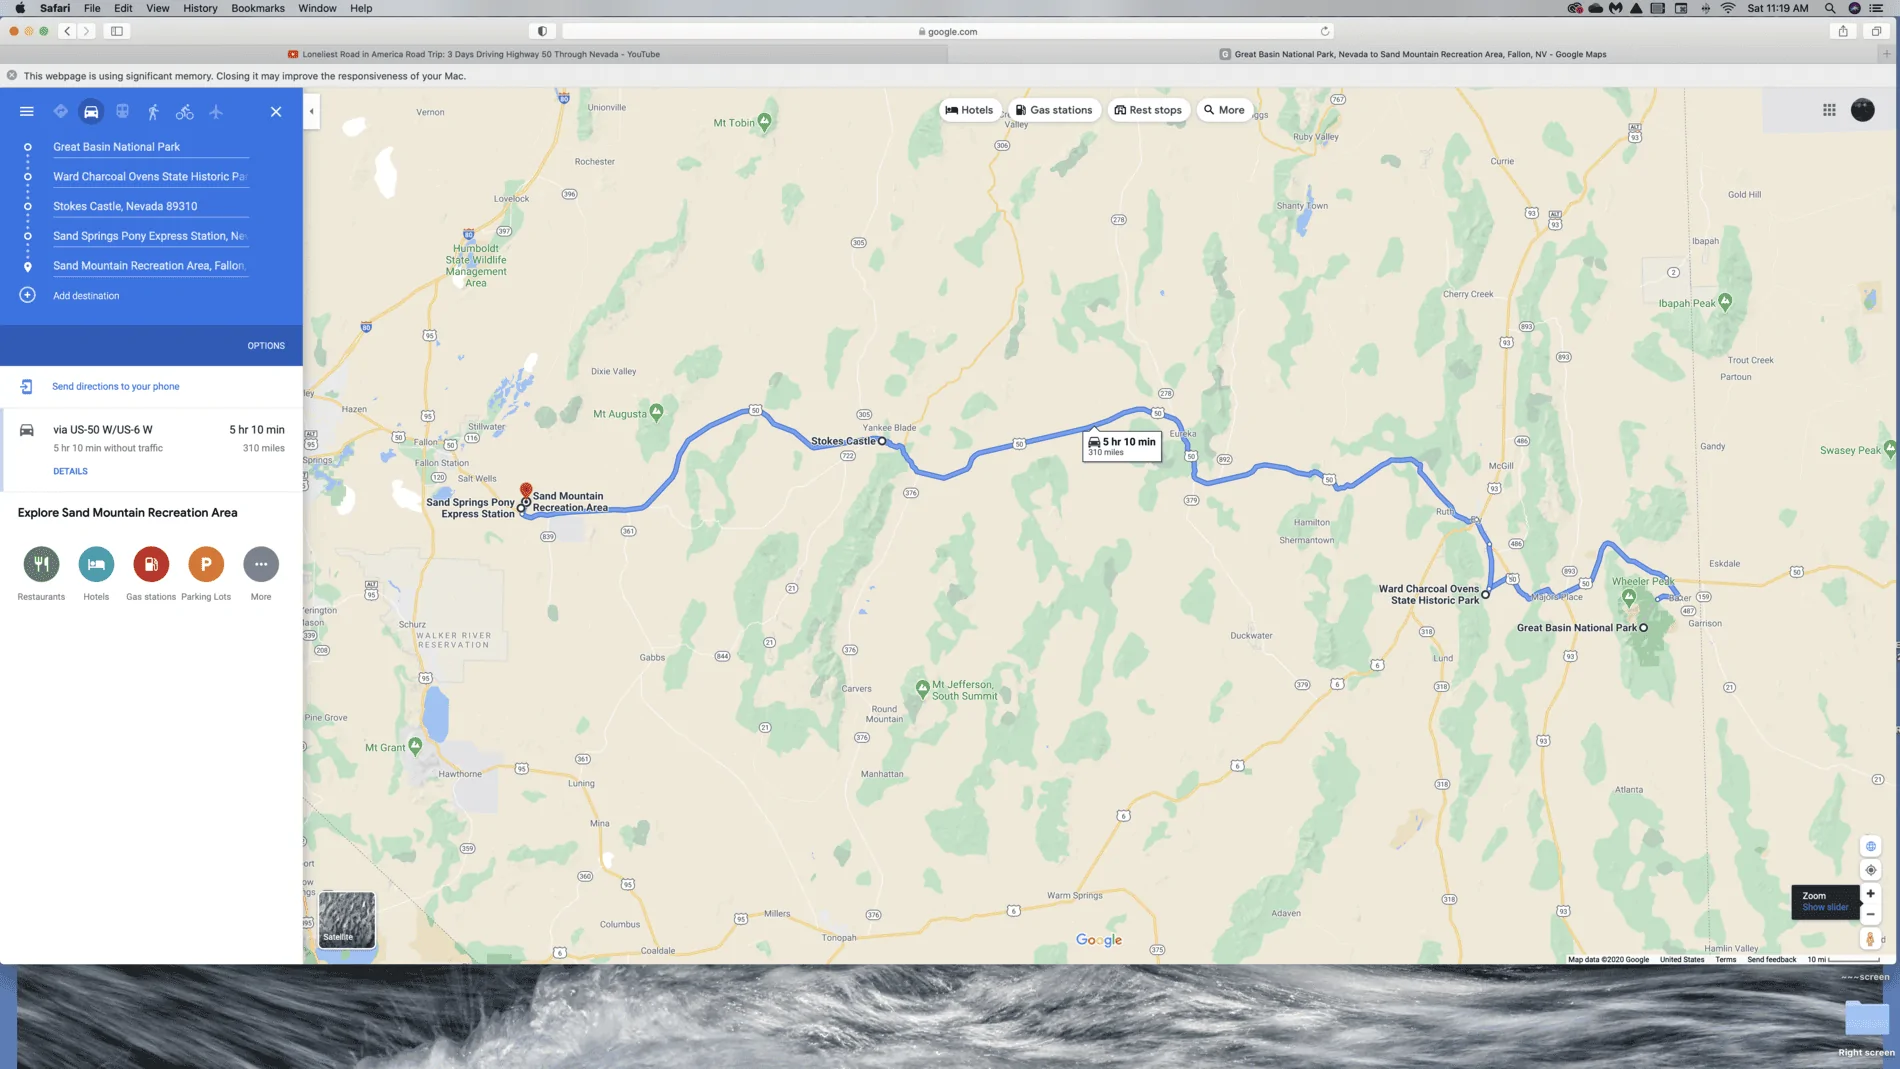Viewport: 1900px width, 1069px height.
Task: Click the 5 hr 10 min route label
Action: pyautogui.click(x=1122, y=446)
